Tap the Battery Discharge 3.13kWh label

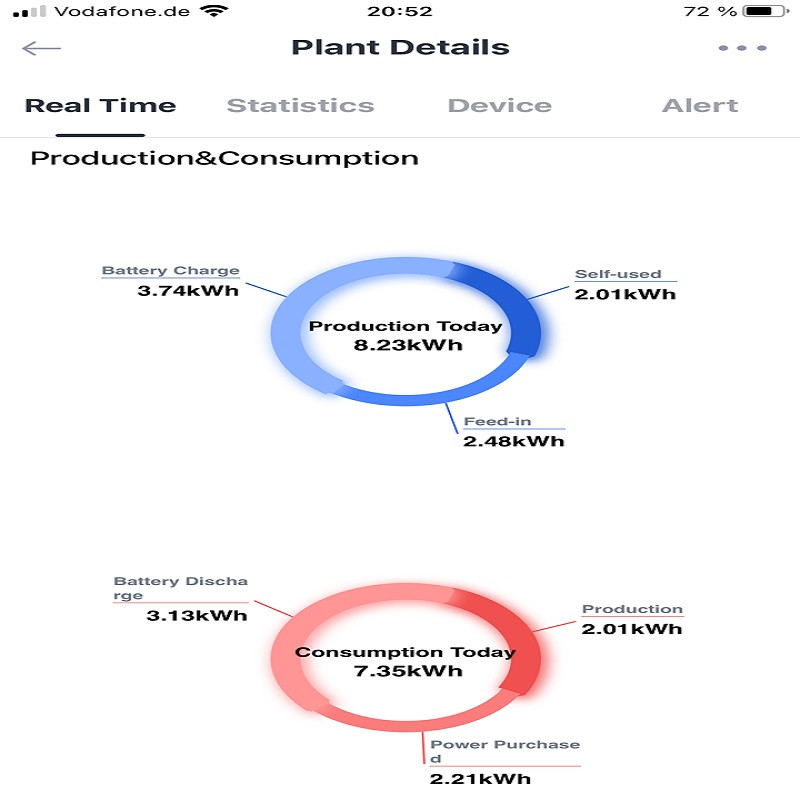pos(182,598)
